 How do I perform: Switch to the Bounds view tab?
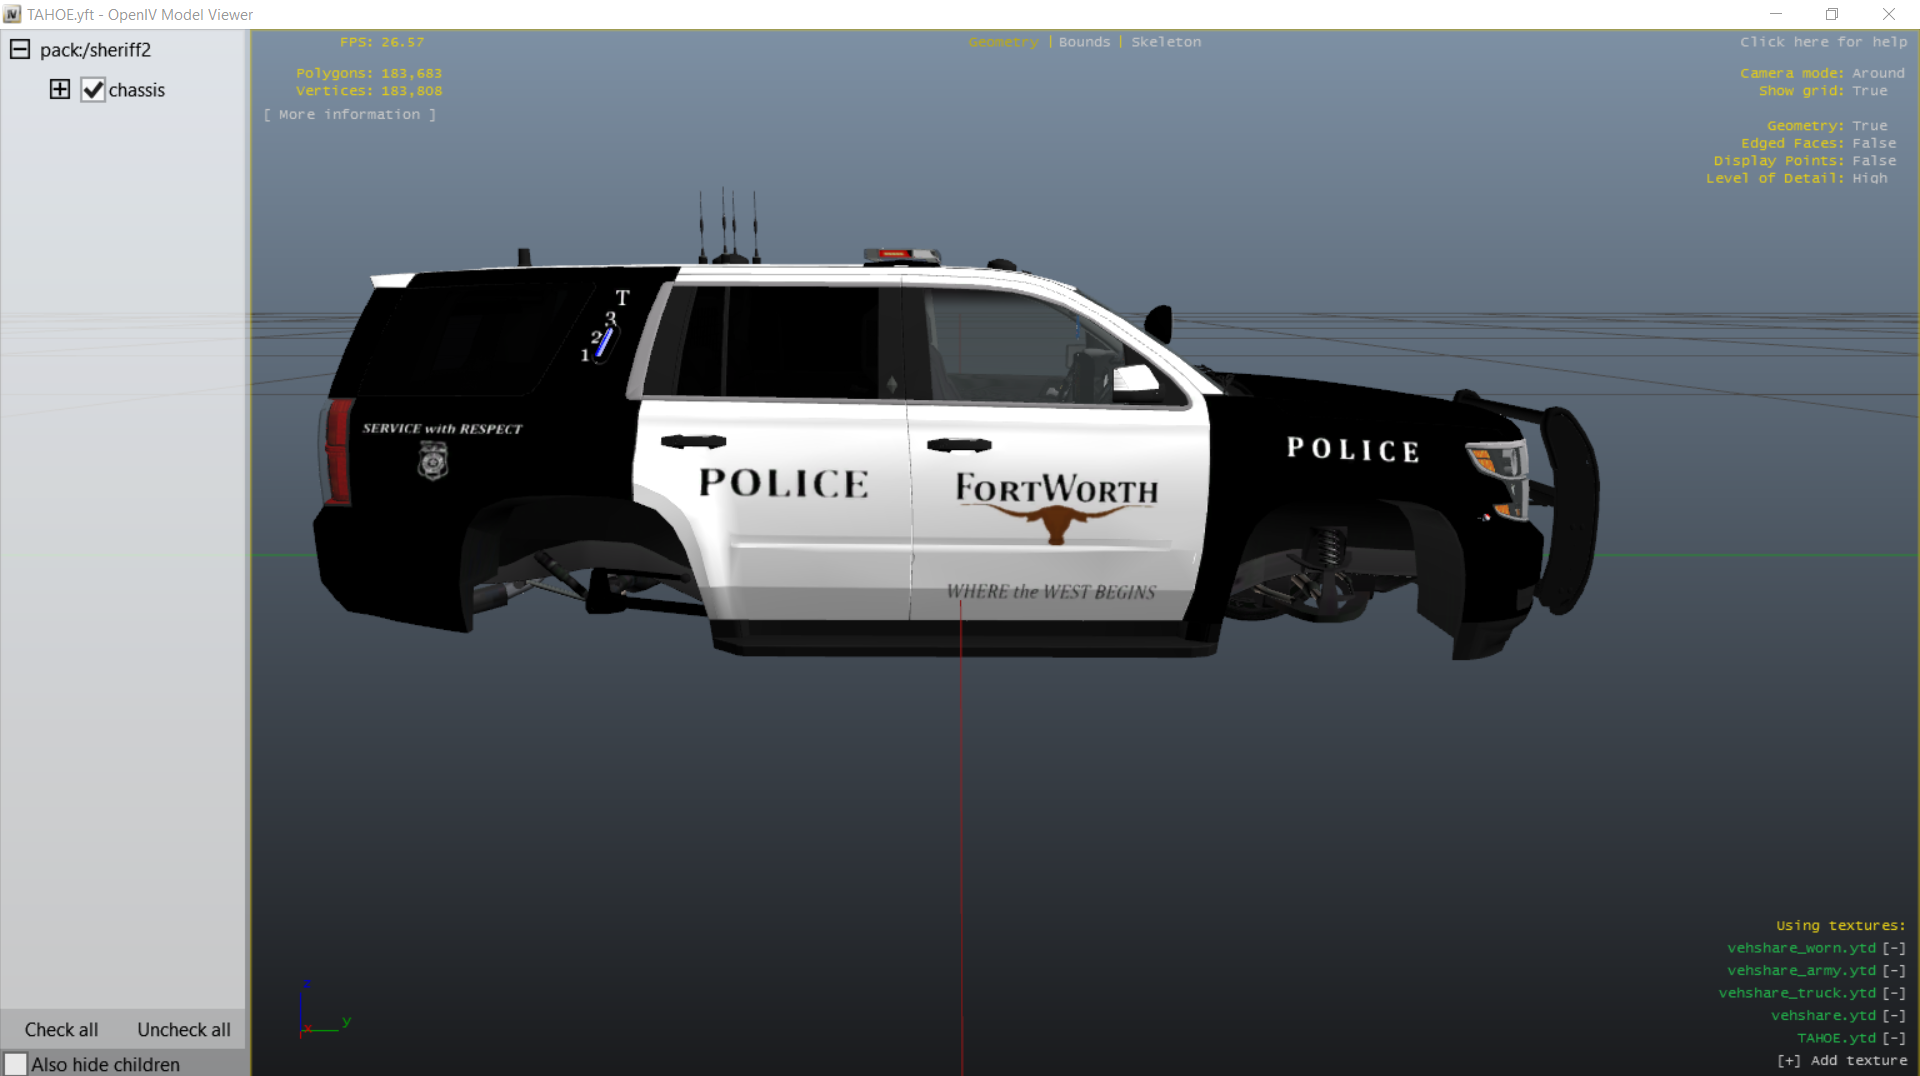(x=1084, y=42)
